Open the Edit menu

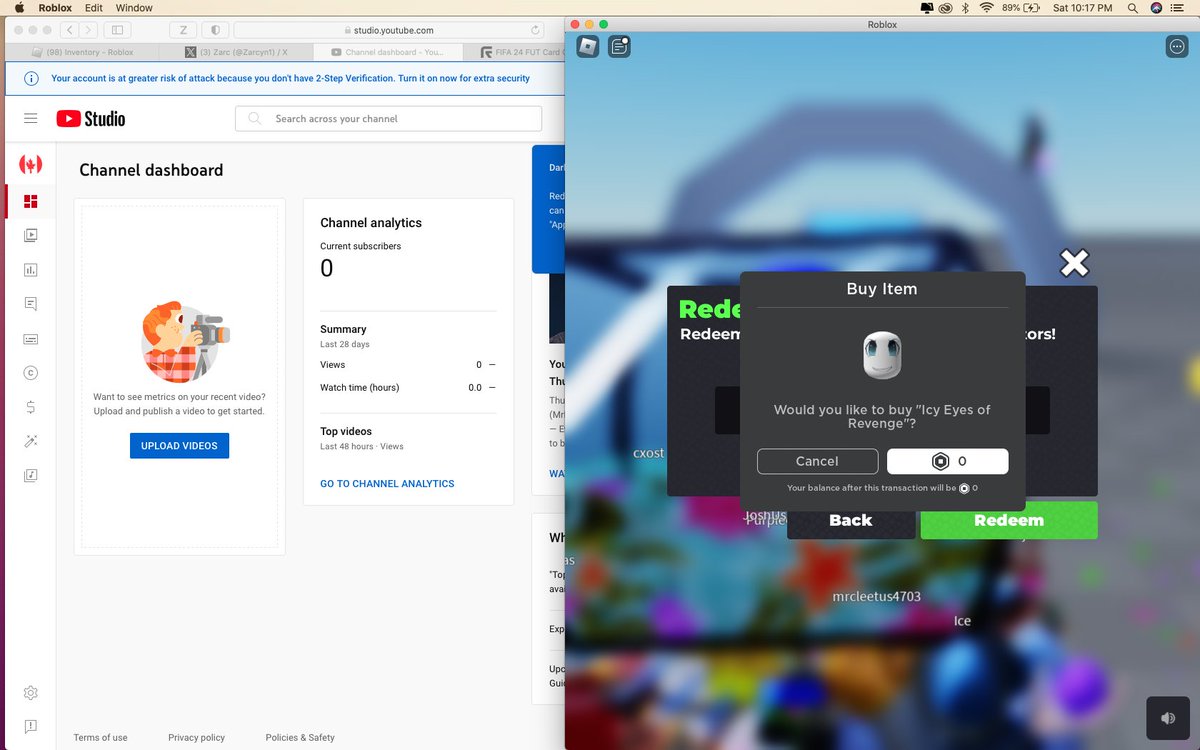pos(94,7)
